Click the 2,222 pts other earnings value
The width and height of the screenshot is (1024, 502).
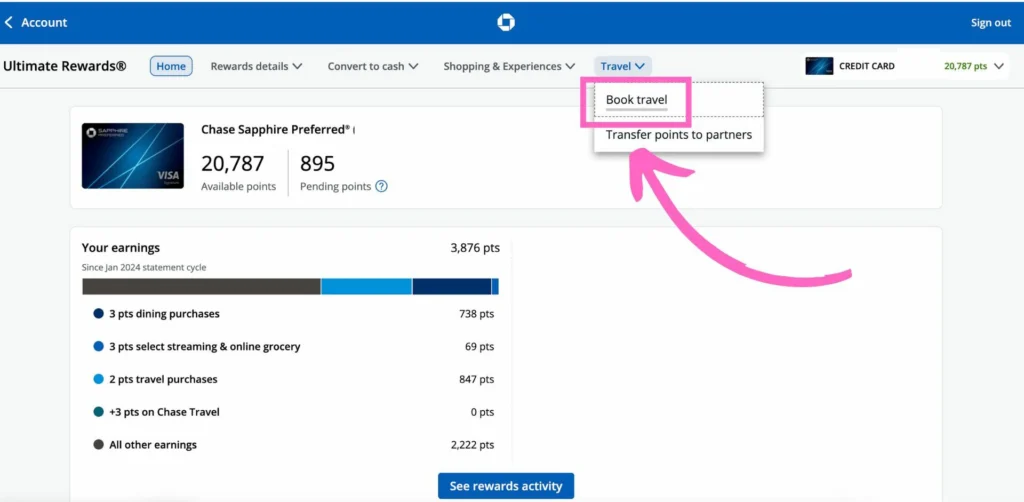[472, 445]
